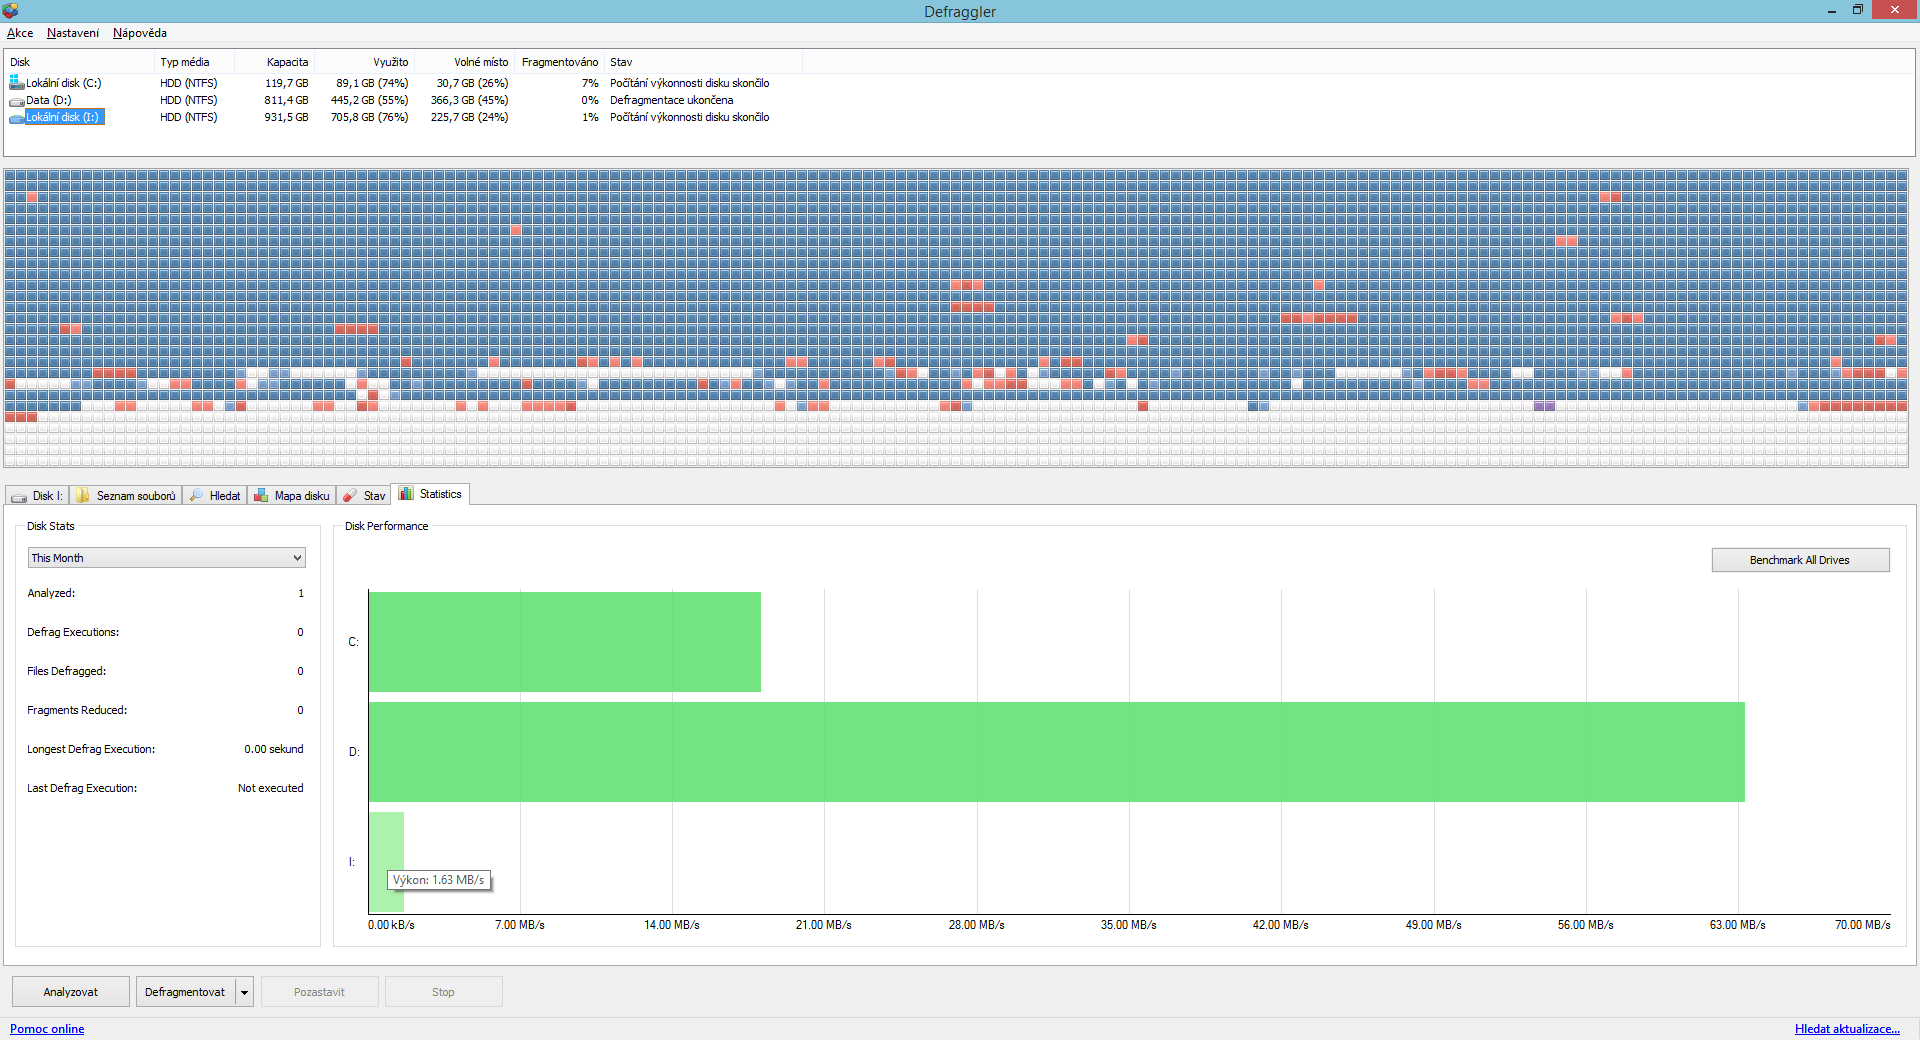Click the Analyzovat button
Image resolution: width=1920 pixels, height=1040 pixels.
click(71, 992)
